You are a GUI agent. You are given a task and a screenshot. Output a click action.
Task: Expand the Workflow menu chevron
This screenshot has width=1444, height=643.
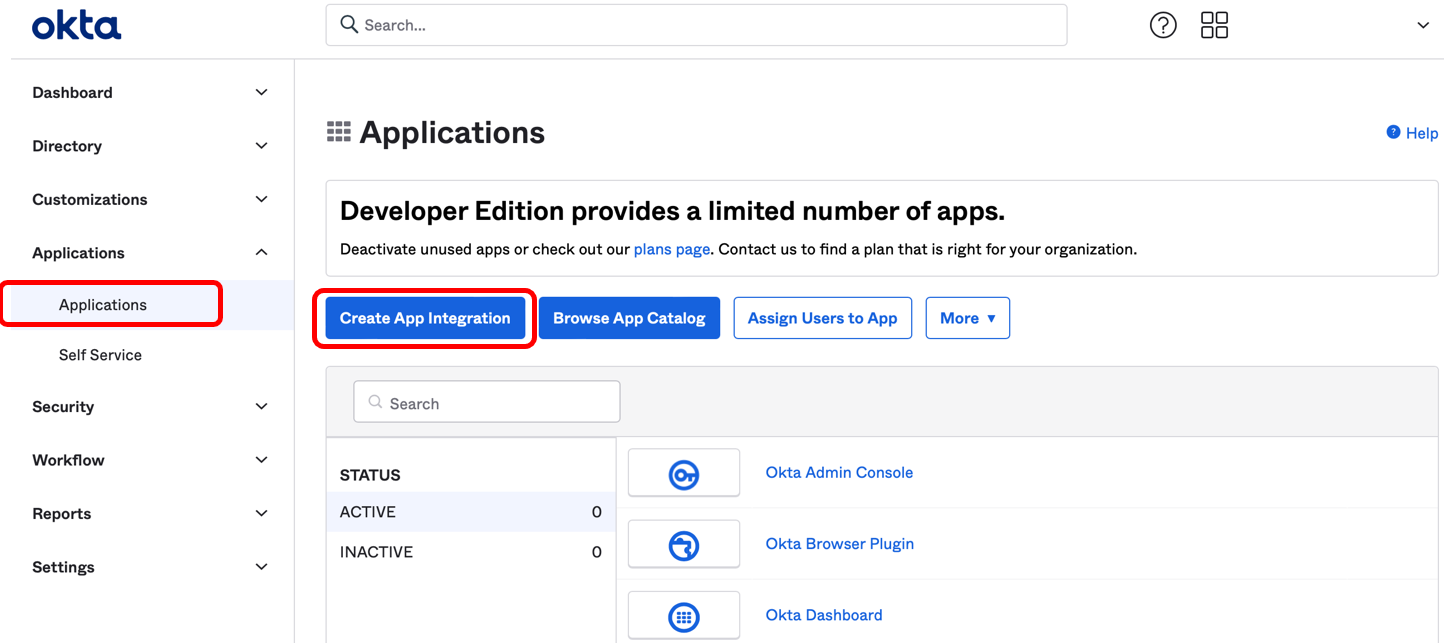pos(261,460)
